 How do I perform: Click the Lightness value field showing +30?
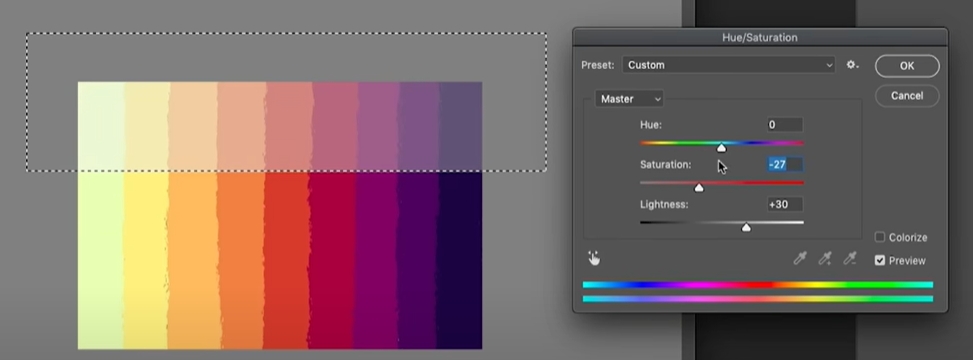coord(785,204)
